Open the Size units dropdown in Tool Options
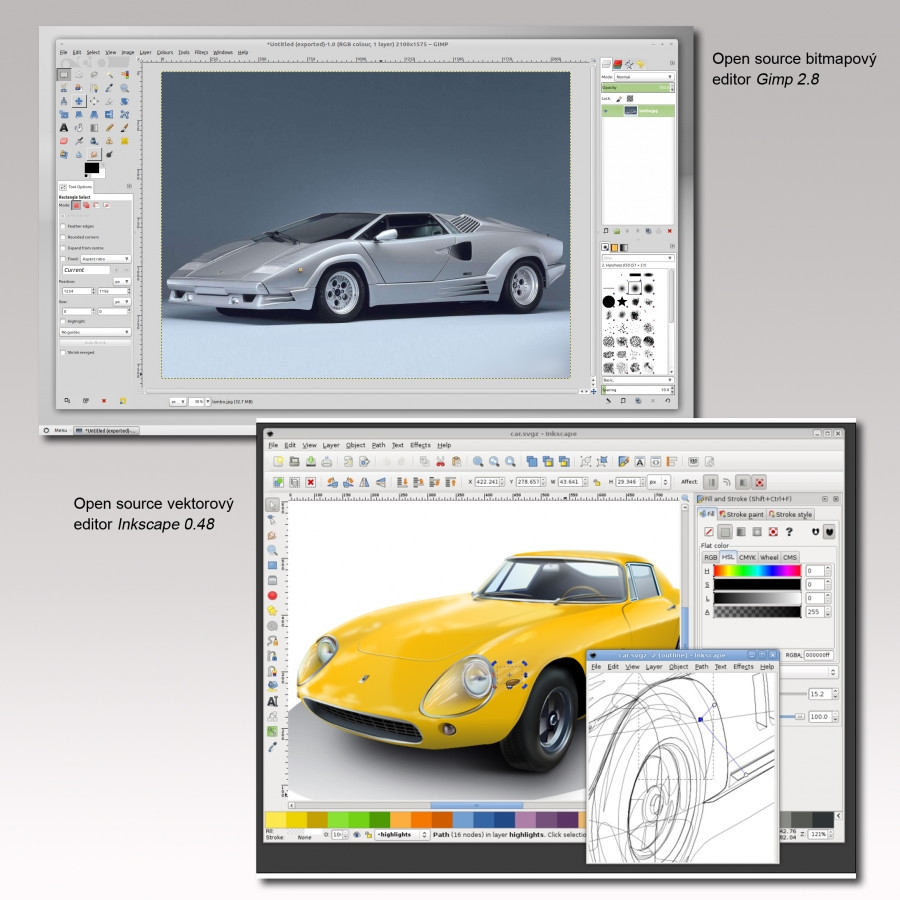Image resolution: width=900 pixels, height=900 pixels. point(122,301)
